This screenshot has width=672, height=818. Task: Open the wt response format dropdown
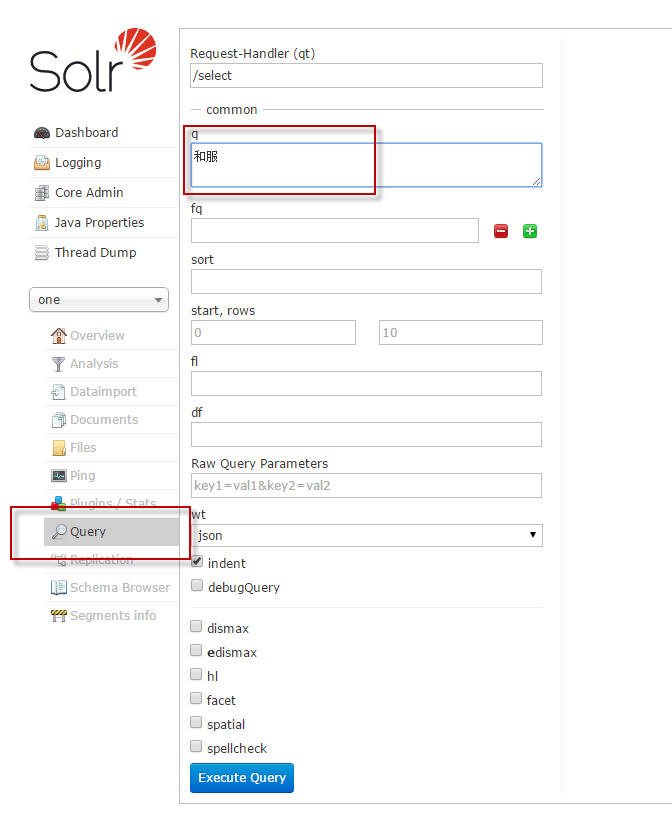[x=367, y=536]
